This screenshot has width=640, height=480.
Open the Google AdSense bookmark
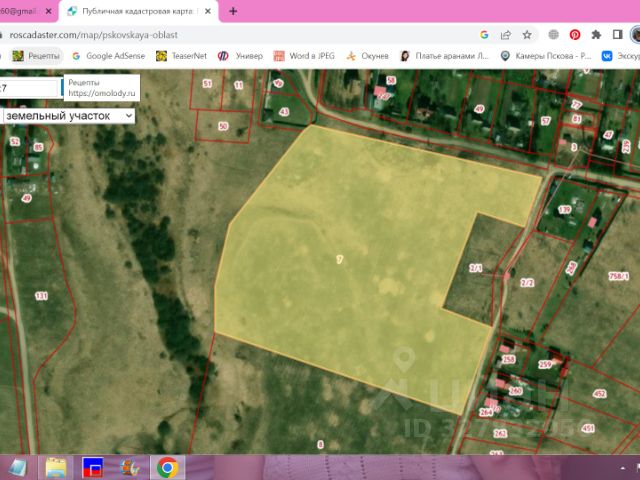pyautogui.click(x=109, y=56)
